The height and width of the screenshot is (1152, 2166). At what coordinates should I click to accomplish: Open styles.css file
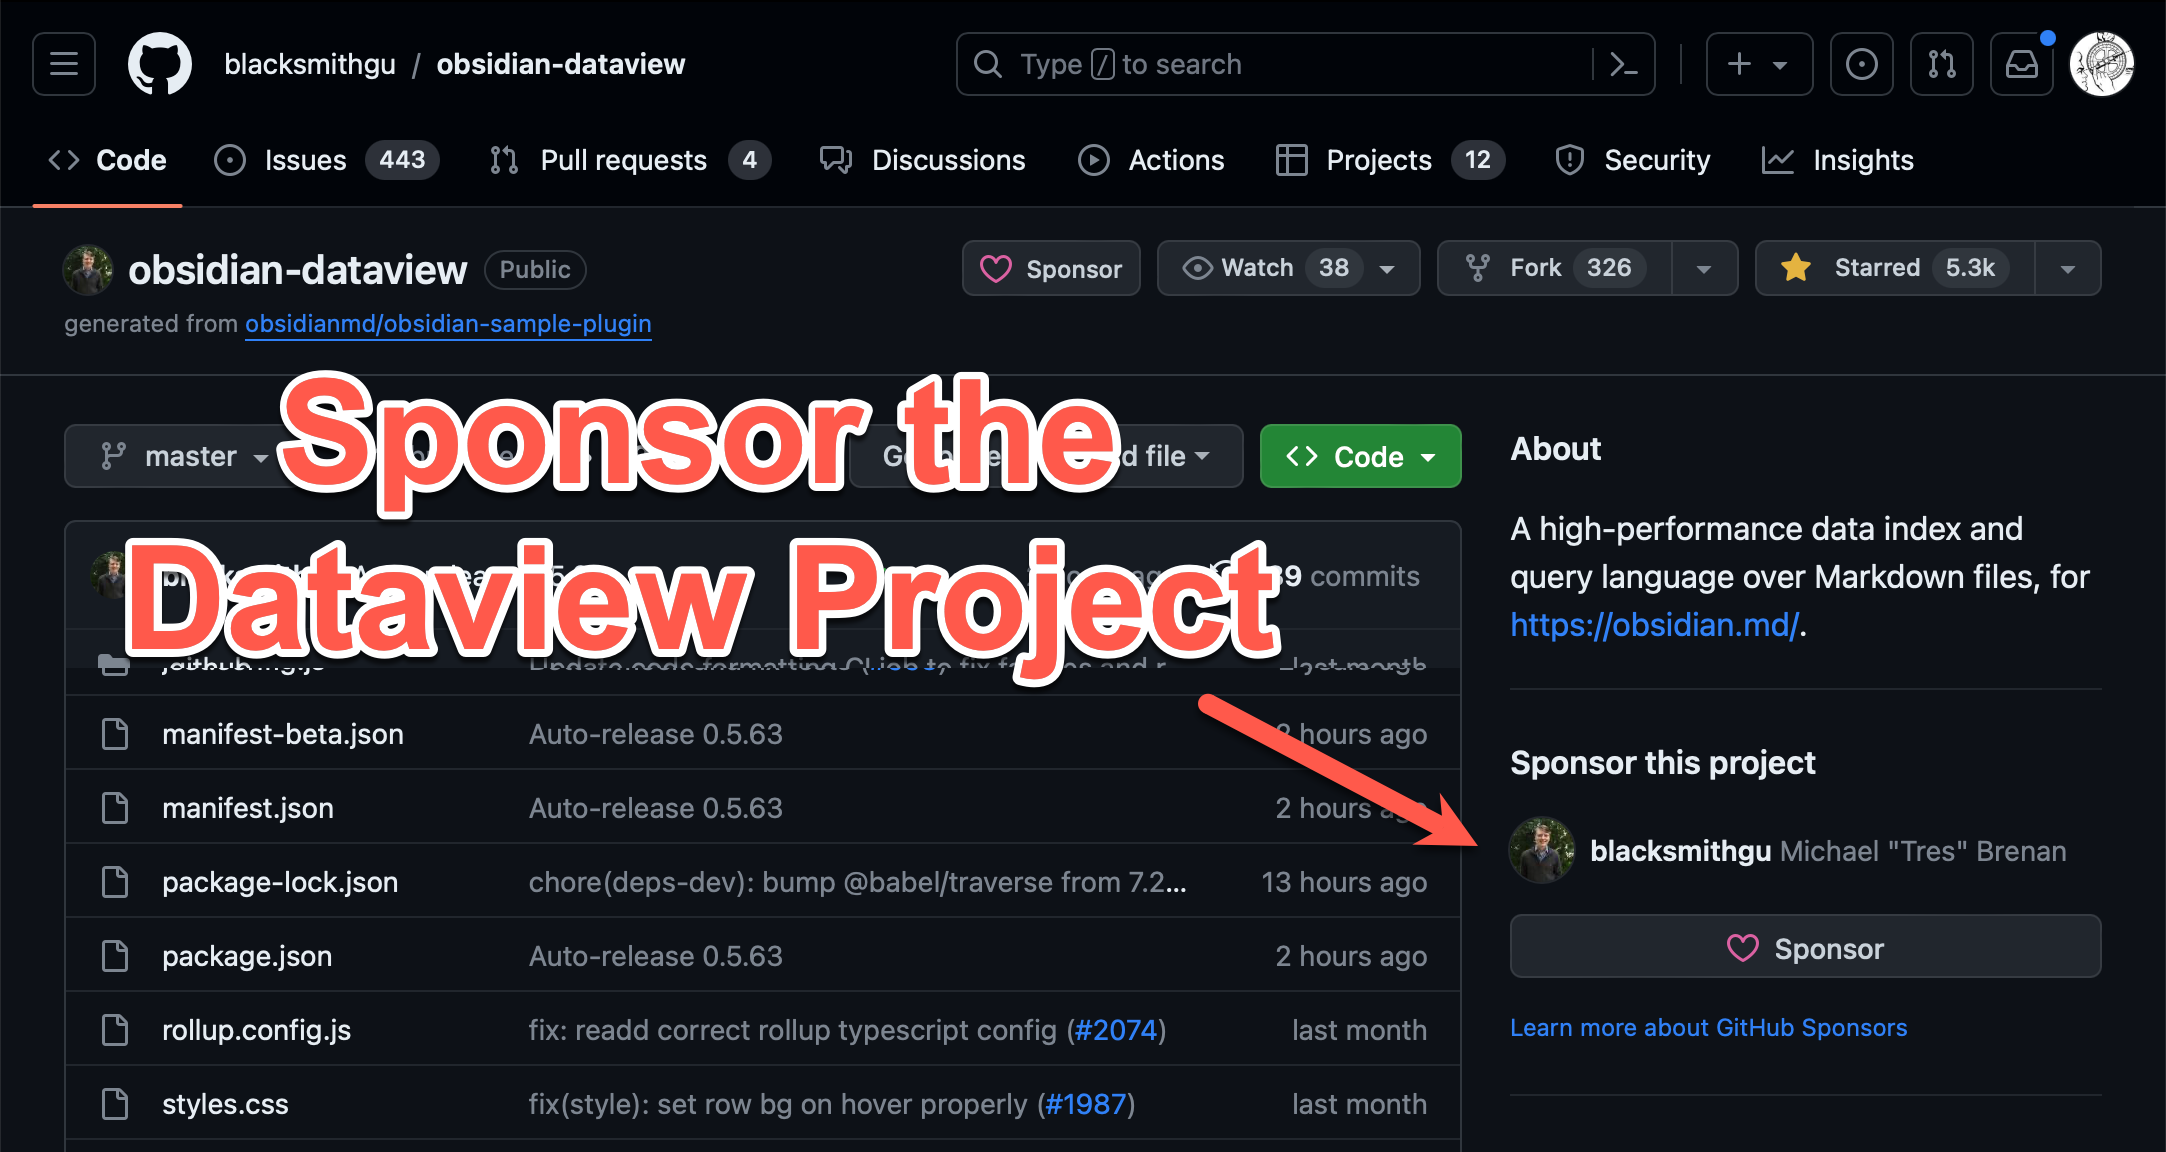(225, 1104)
